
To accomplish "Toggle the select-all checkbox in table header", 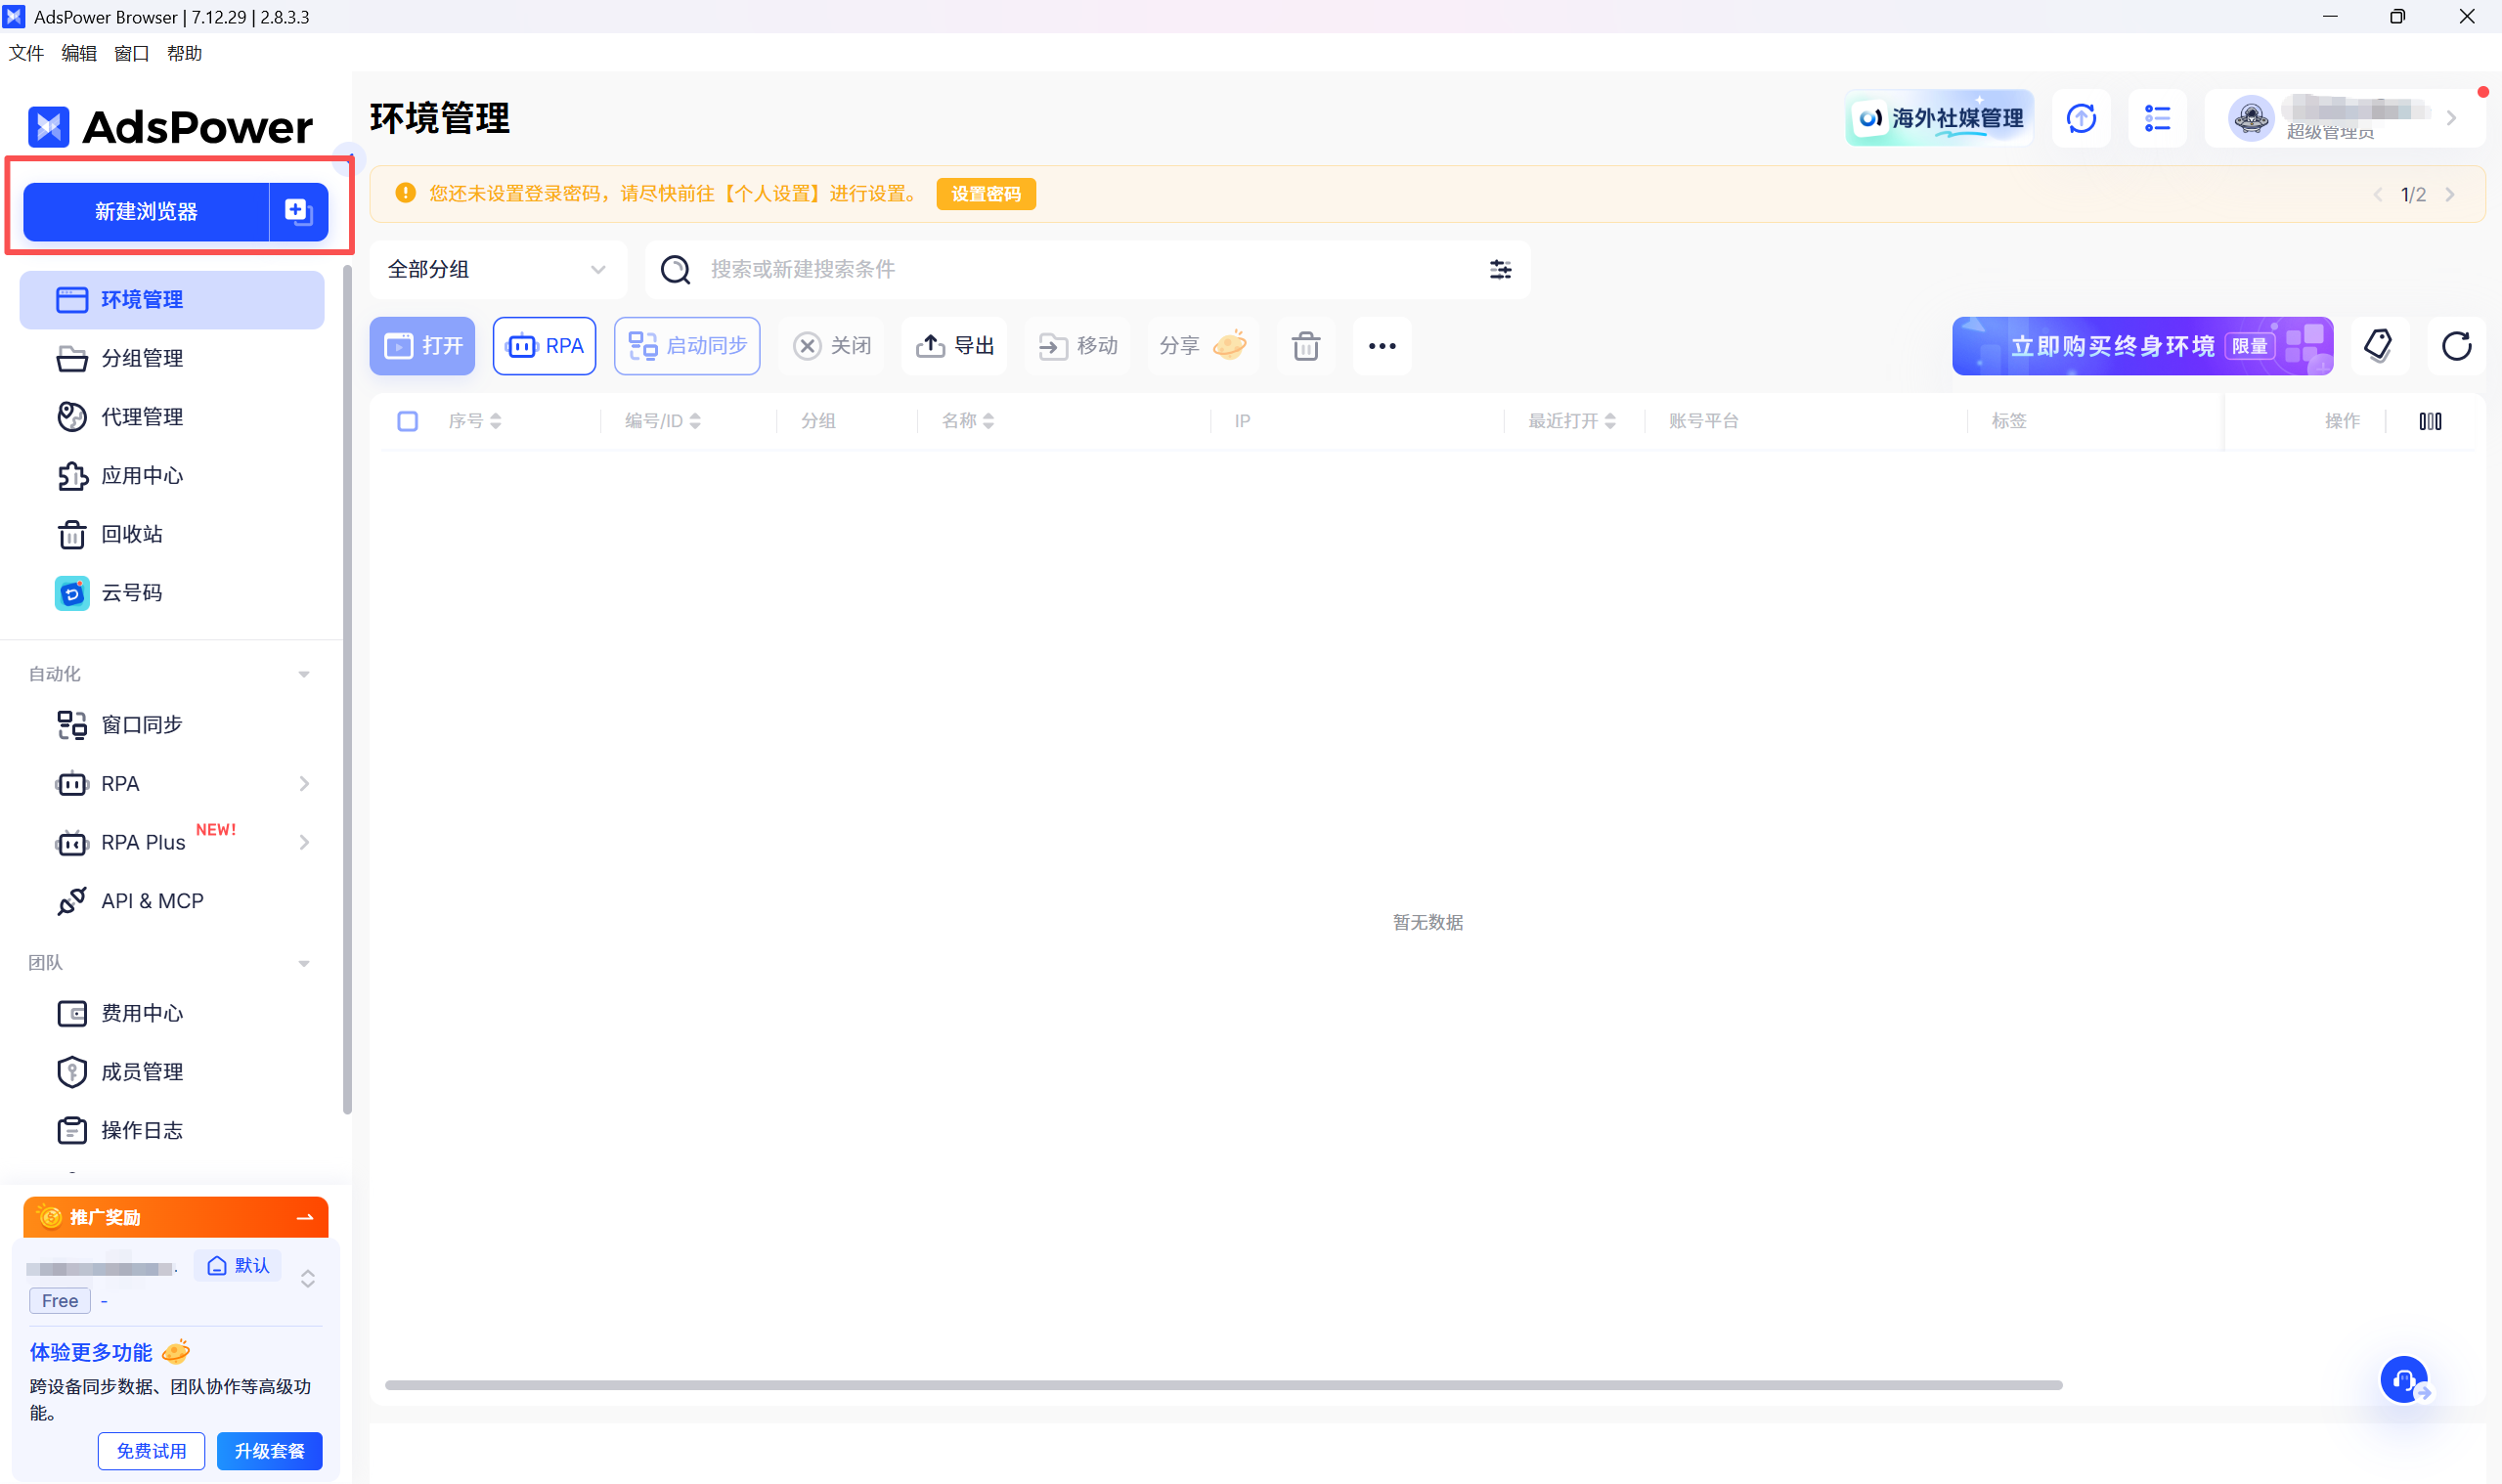I will (x=407, y=421).
